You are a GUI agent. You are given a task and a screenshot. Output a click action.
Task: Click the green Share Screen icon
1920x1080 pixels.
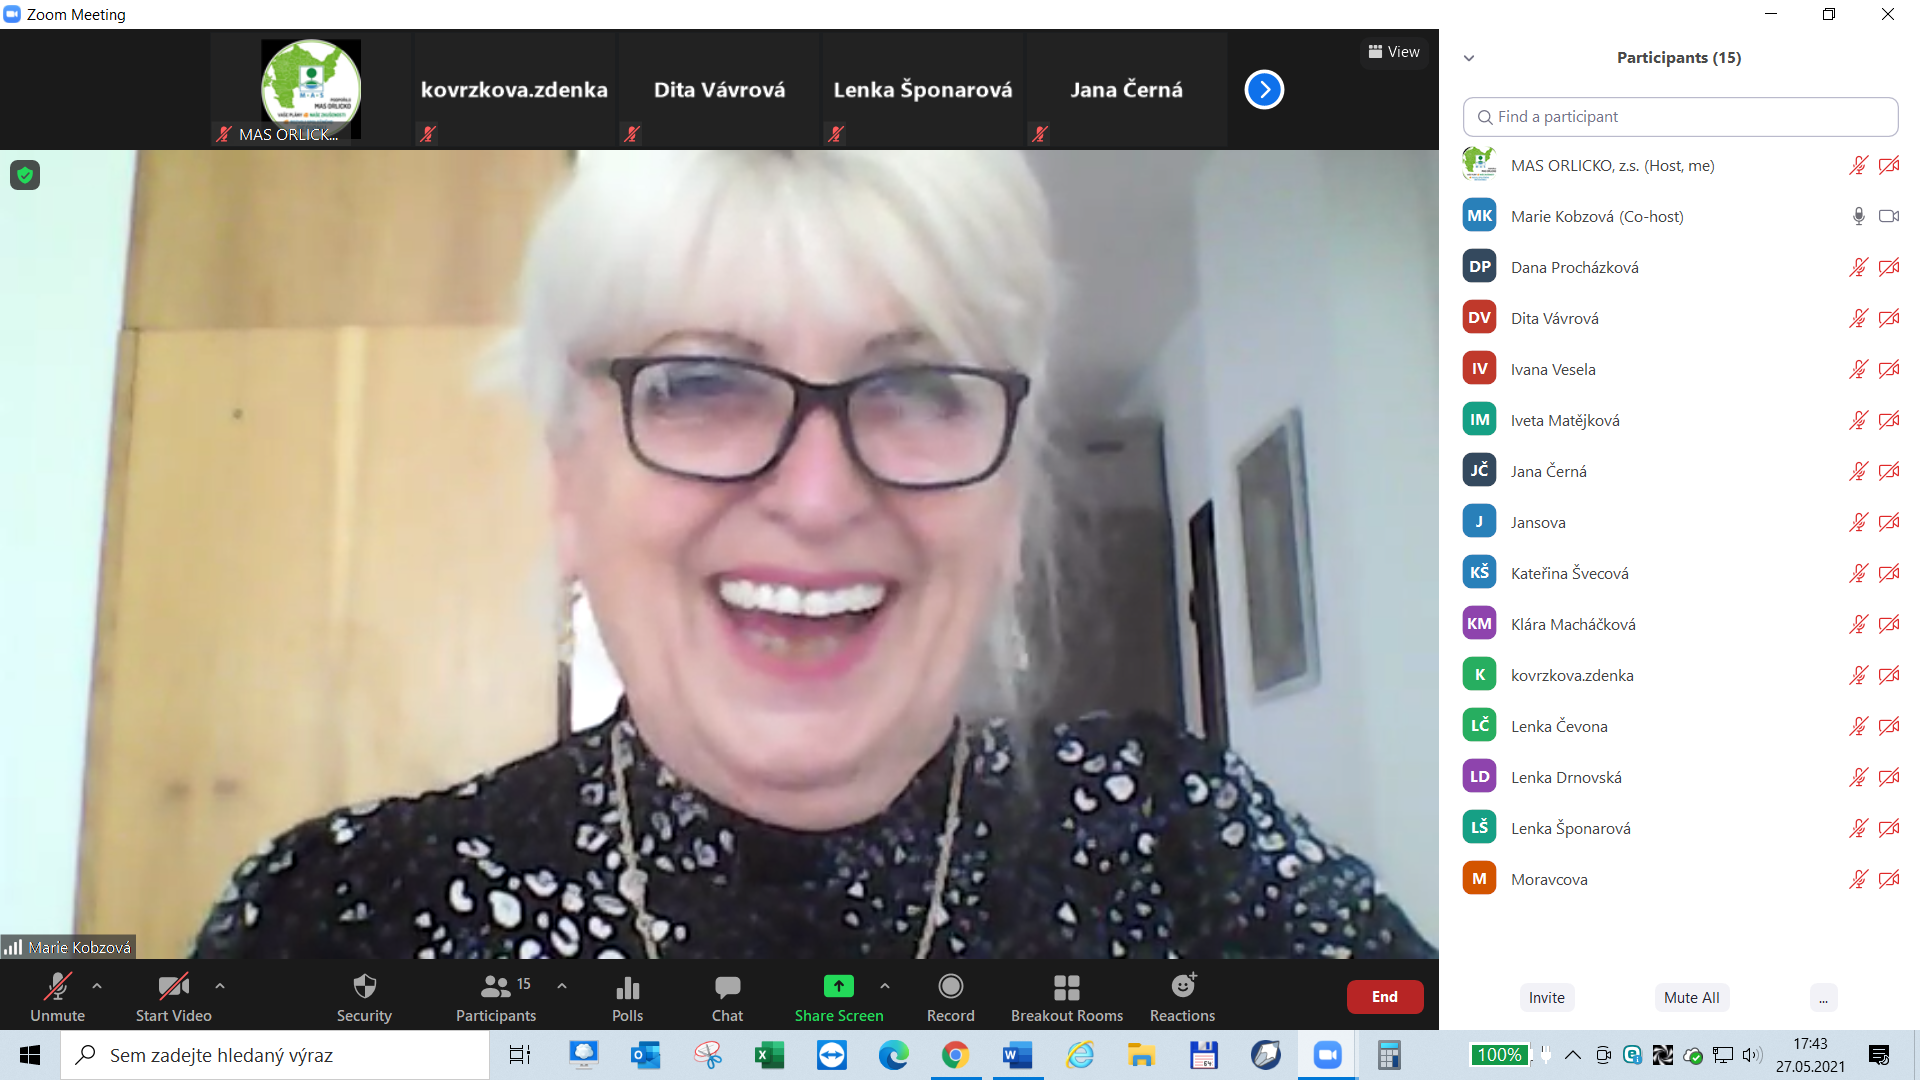(x=838, y=987)
